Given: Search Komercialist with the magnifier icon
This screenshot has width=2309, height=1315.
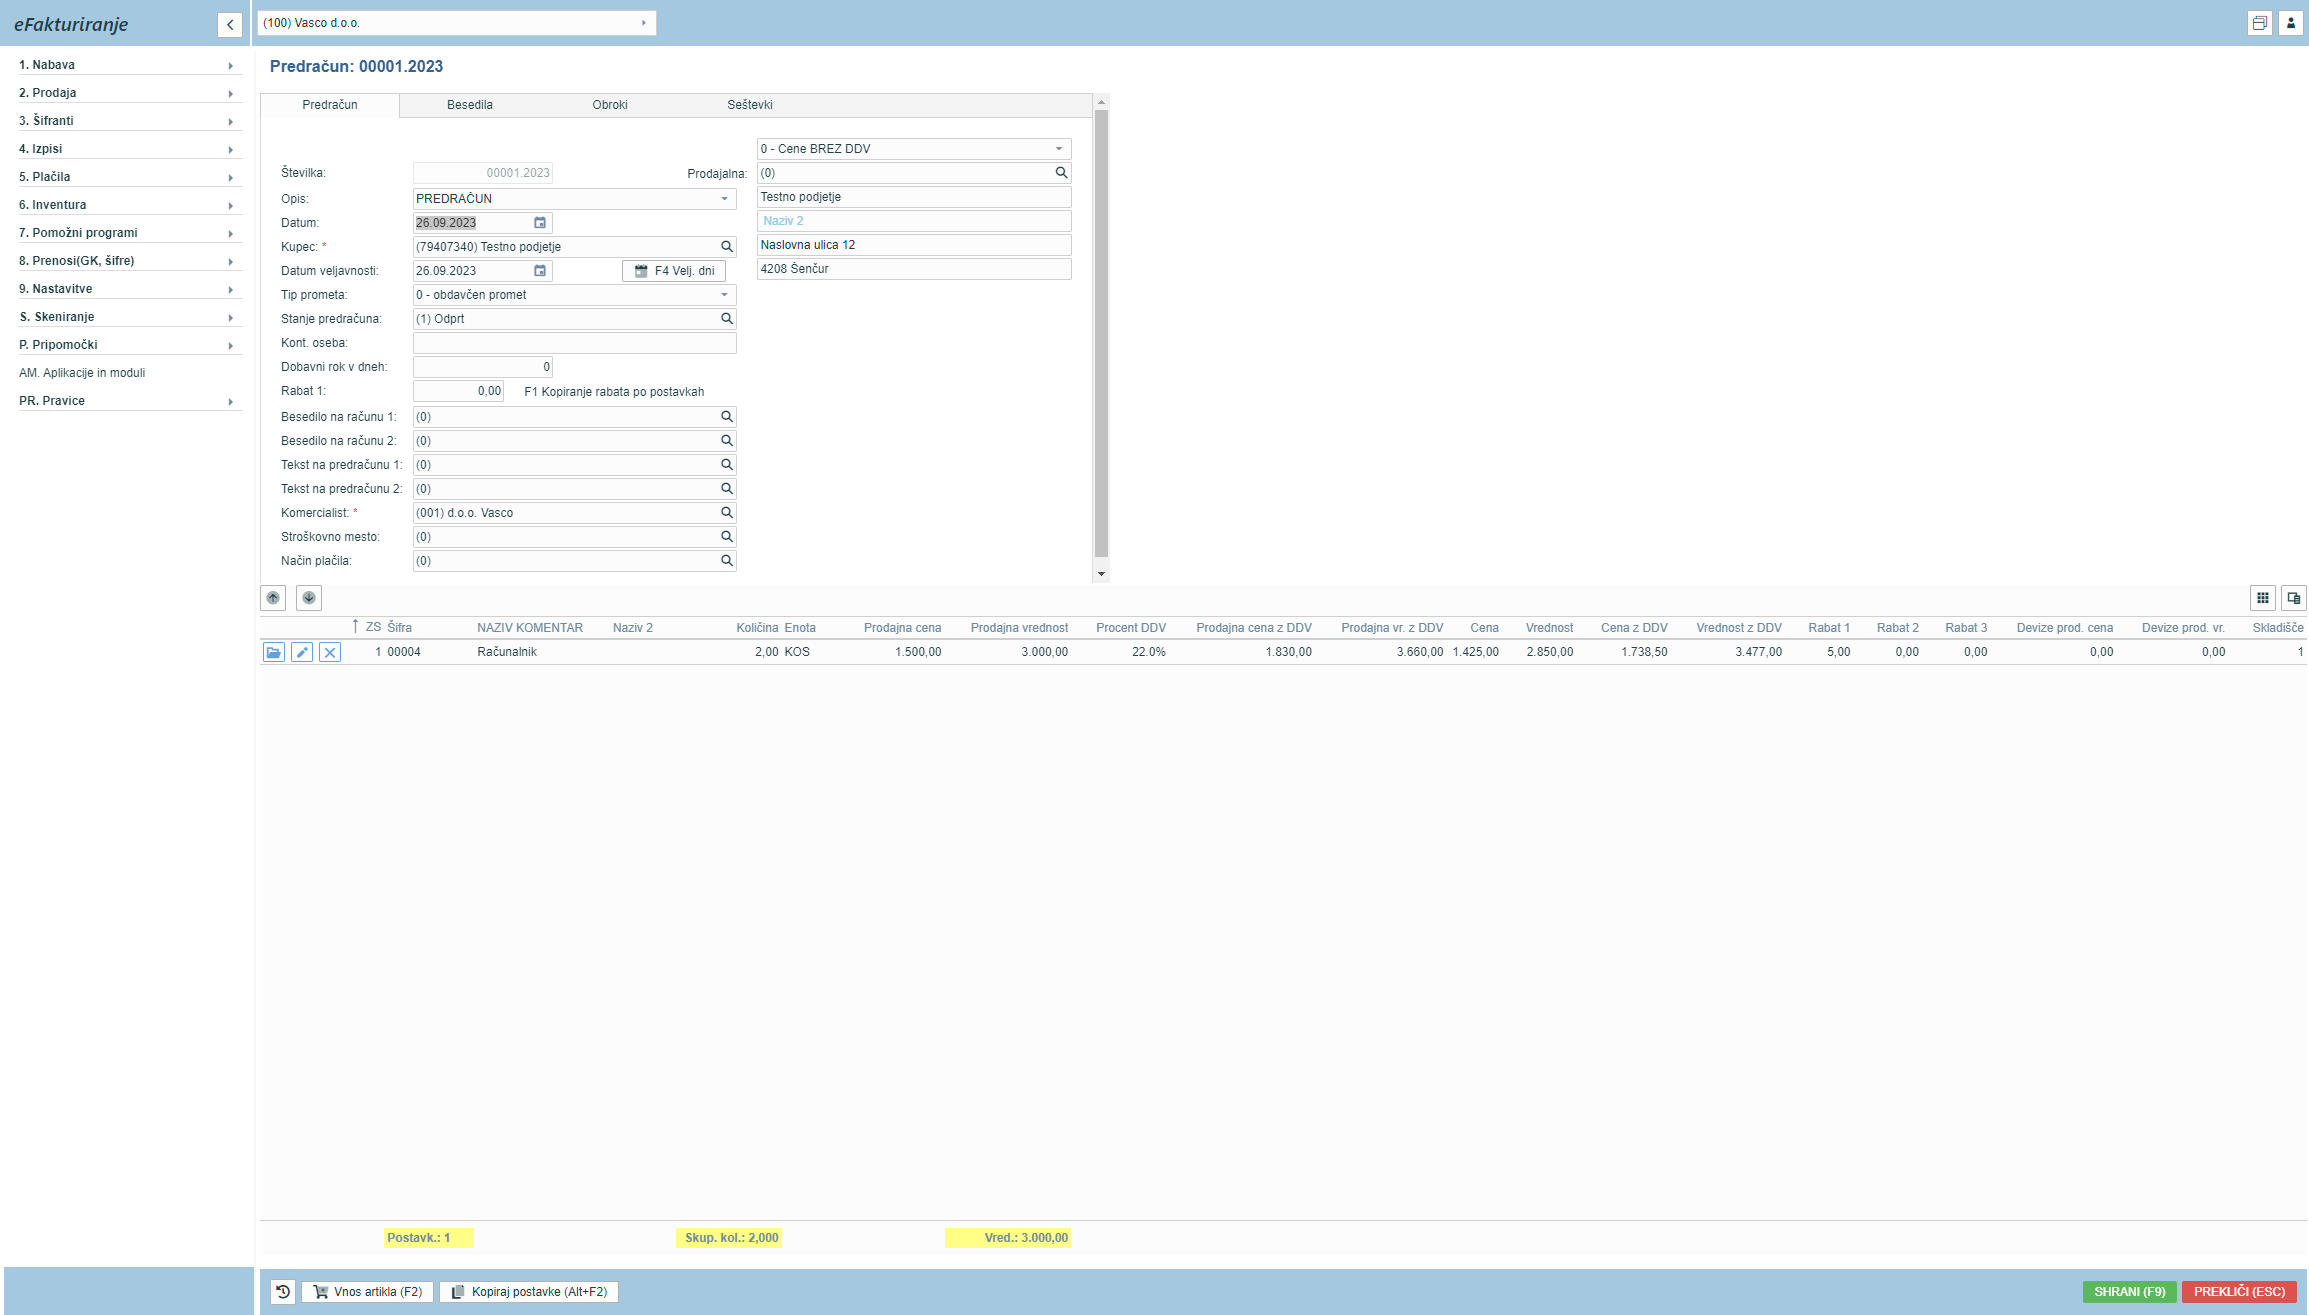Looking at the screenshot, I should click(x=727, y=513).
